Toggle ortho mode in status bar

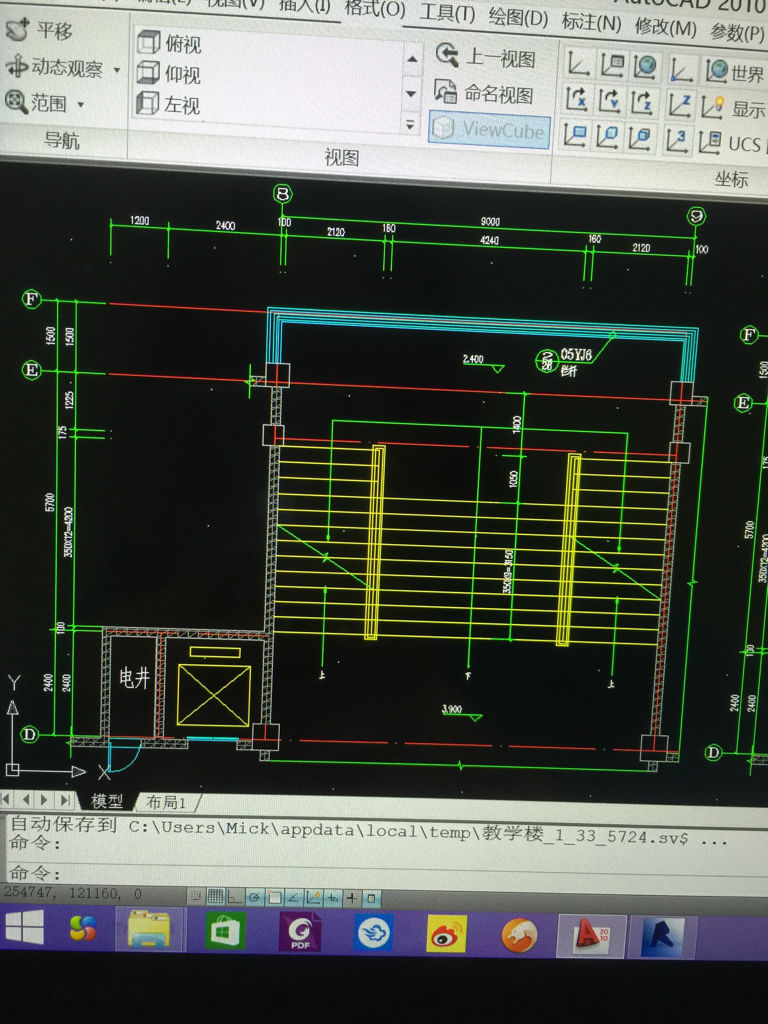tap(234, 896)
